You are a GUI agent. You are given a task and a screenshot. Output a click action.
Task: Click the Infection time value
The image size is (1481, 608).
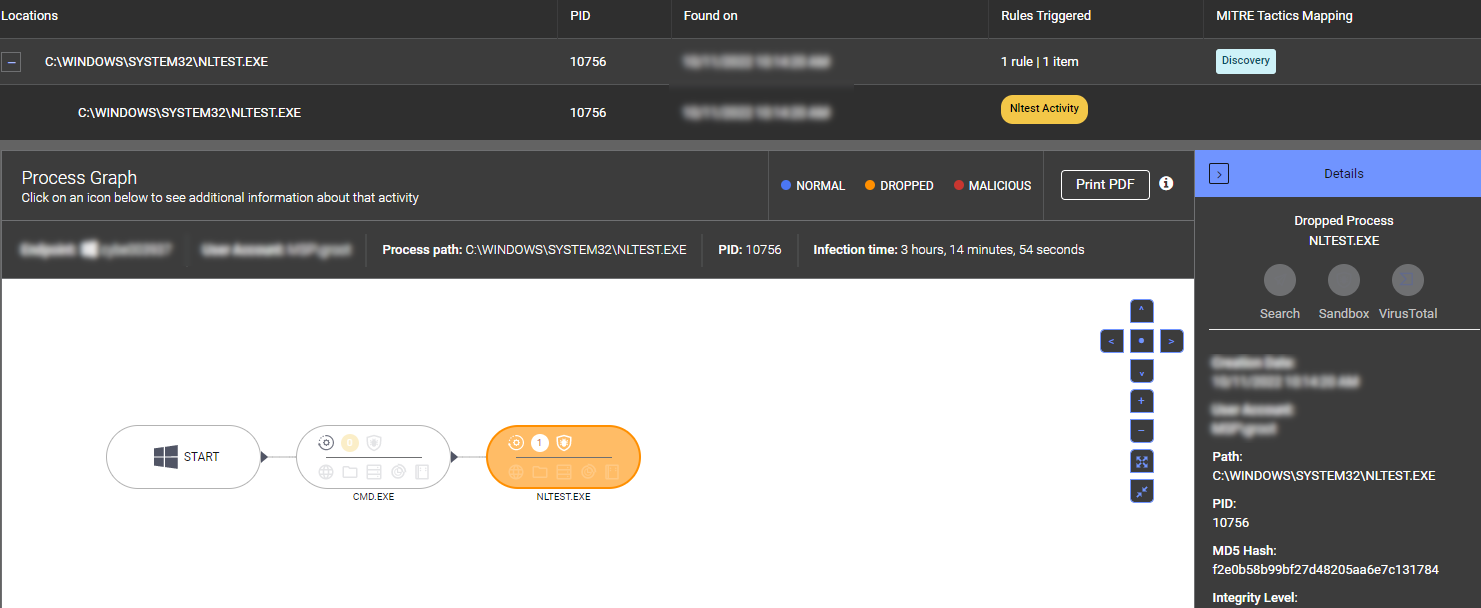(x=992, y=250)
